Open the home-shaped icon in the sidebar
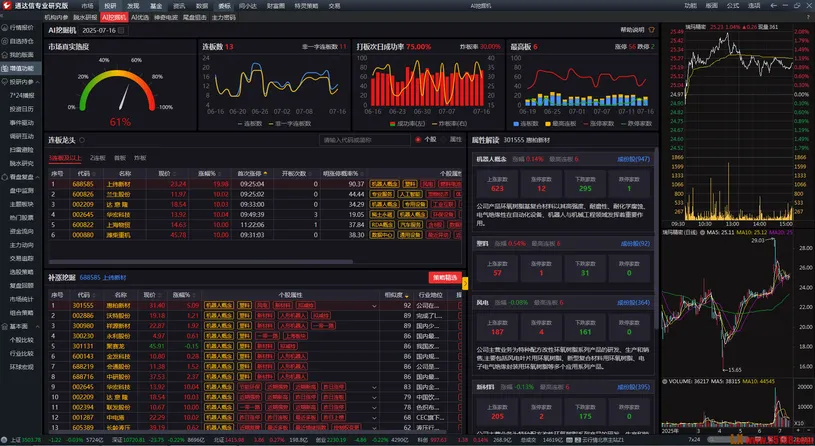815x446 pixels. (x=5, y=55)
